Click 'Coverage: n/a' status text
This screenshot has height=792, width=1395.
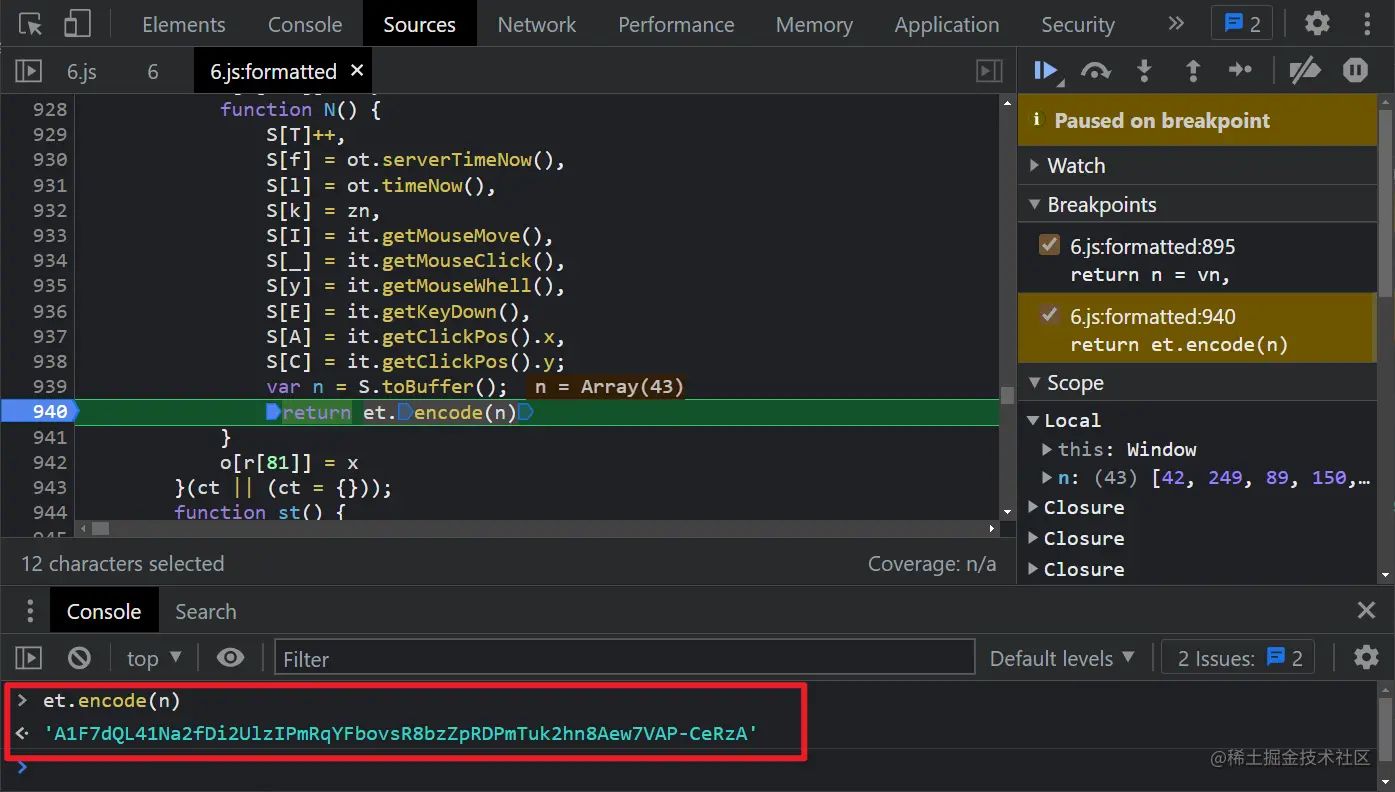(932, 563)
